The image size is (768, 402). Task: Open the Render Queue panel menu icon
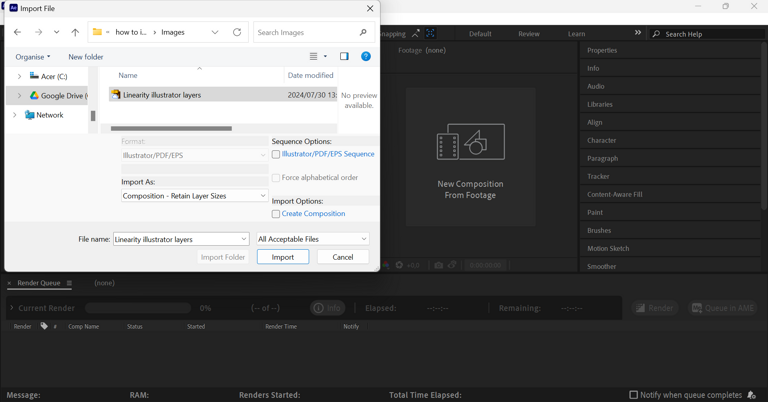pos(69,283)
